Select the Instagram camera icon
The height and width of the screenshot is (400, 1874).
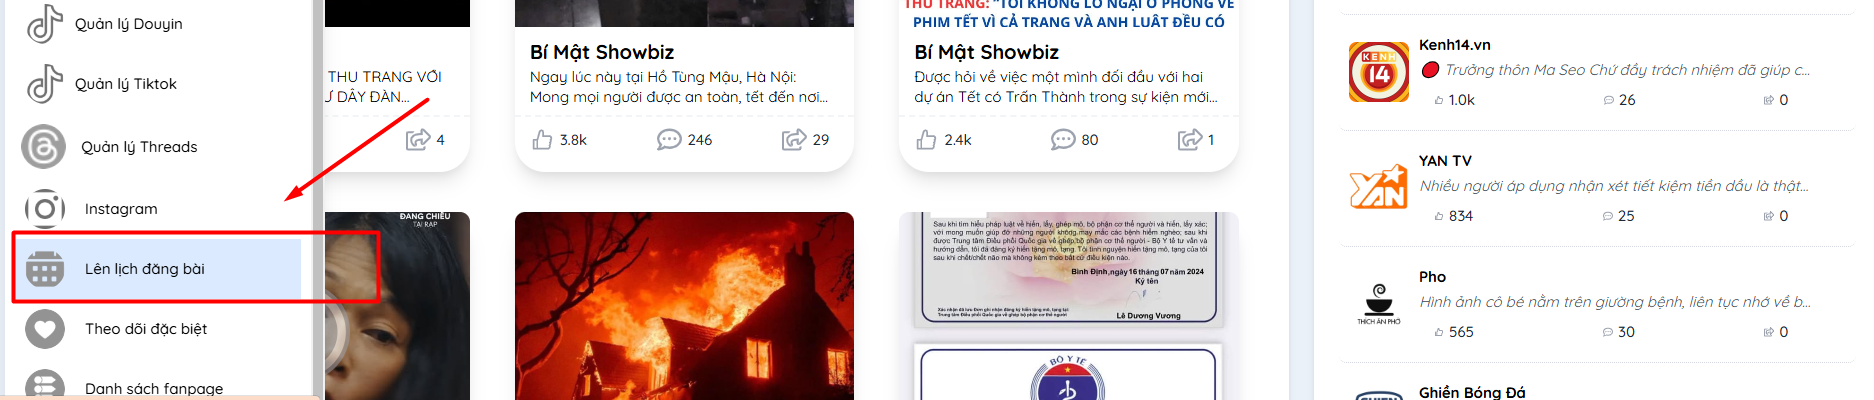tap(45, 209)
